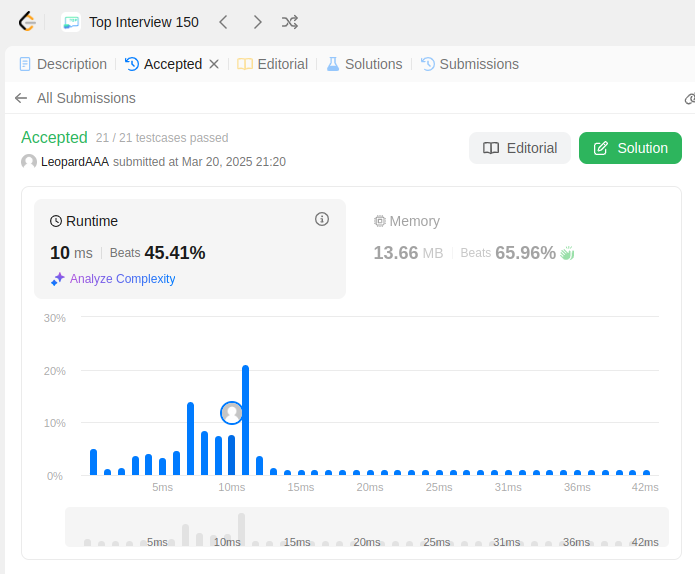Viewport: 695px width, 574px height.
Task: Click the runtime info icon
Action: pyautogui.click(x=322, y=219)
